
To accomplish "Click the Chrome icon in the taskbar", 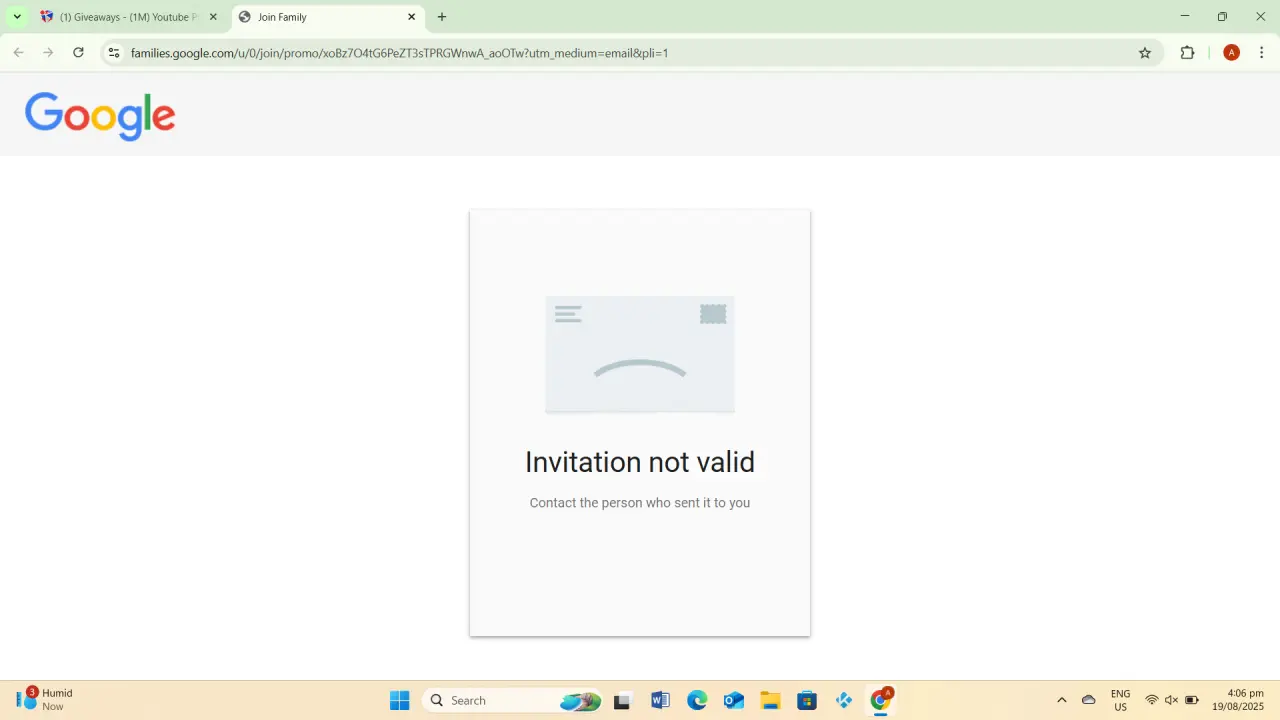I will 881,700.
